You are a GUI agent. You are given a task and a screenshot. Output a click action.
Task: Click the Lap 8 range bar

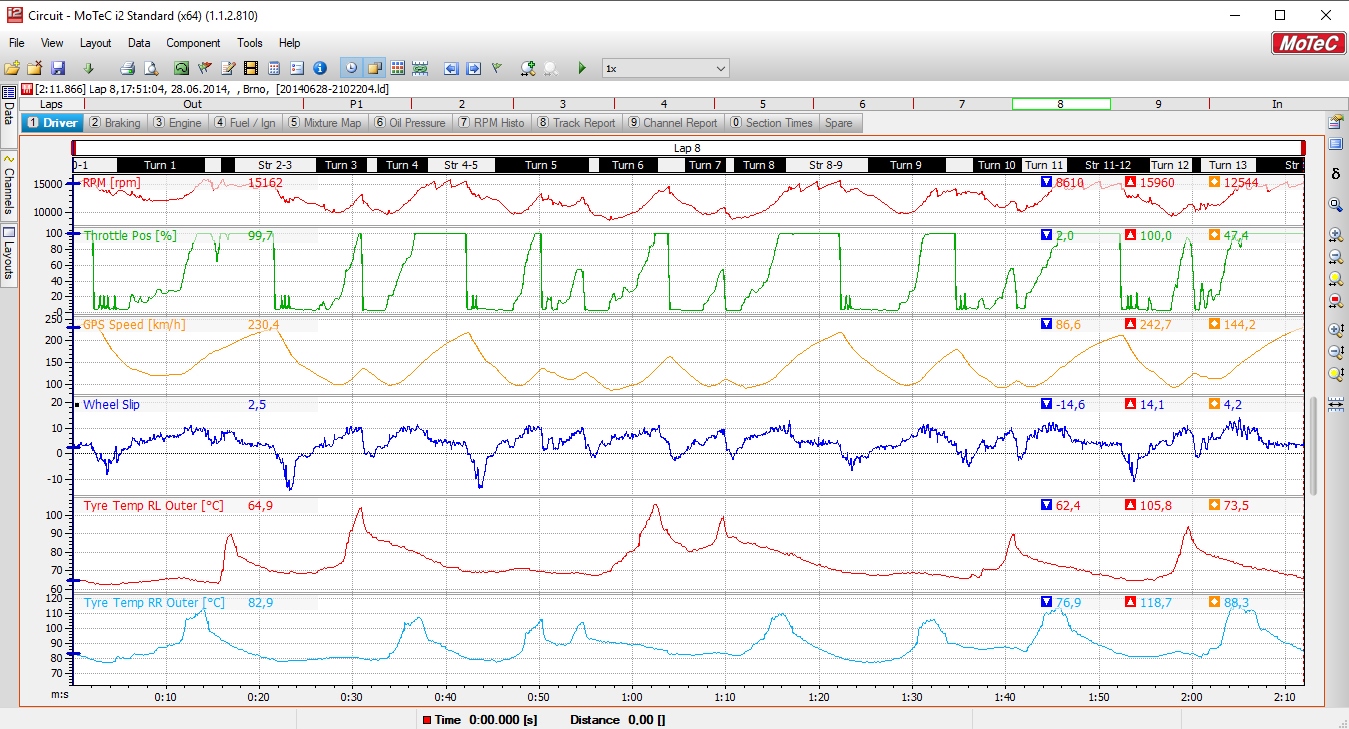(x=688, y=147)
